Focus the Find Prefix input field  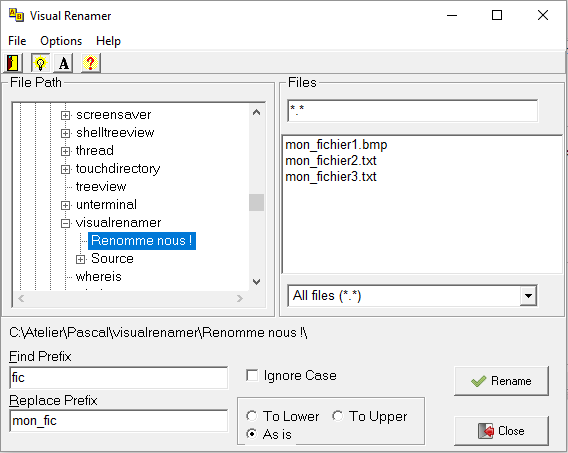(x=119, y=378)
